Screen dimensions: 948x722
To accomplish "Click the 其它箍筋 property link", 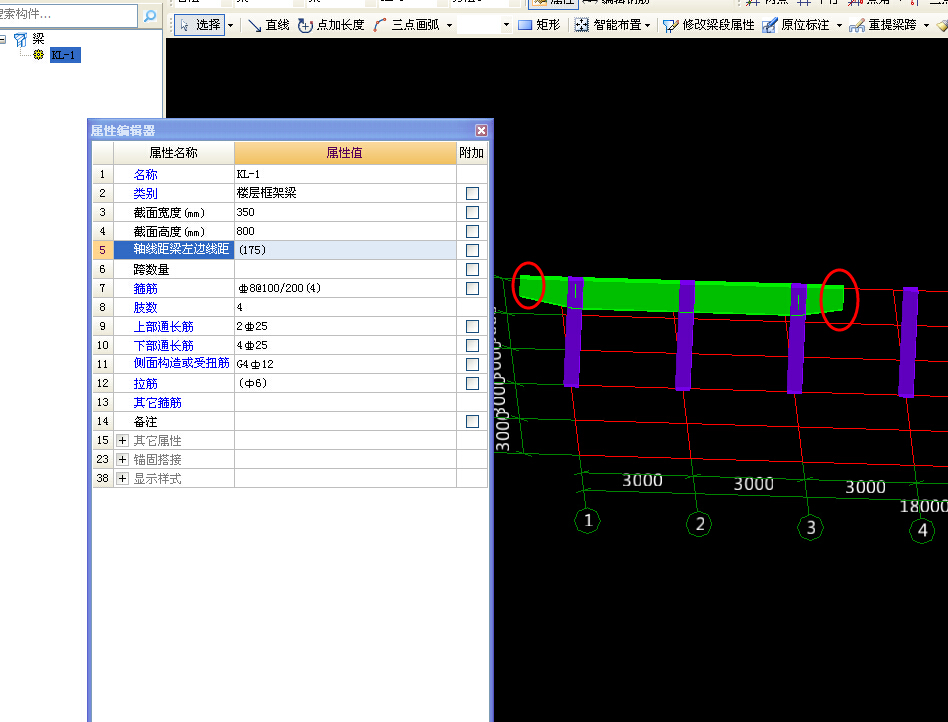I will (157, 402).
